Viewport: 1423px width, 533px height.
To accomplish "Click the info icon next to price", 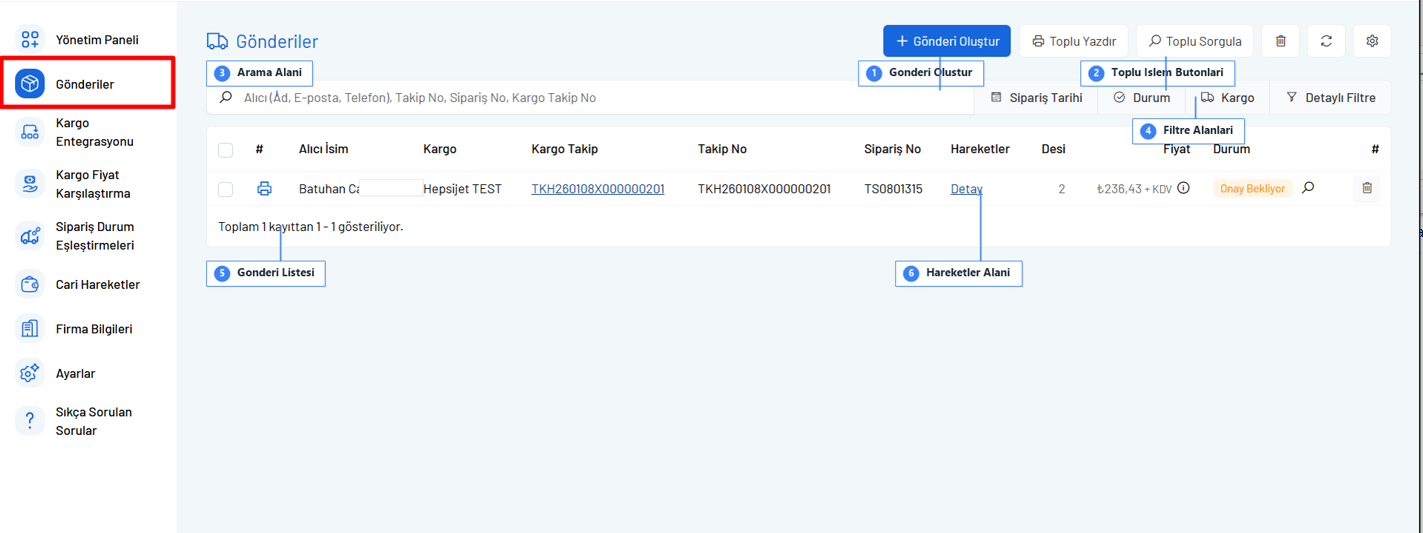I will [x=1183, y=188].
